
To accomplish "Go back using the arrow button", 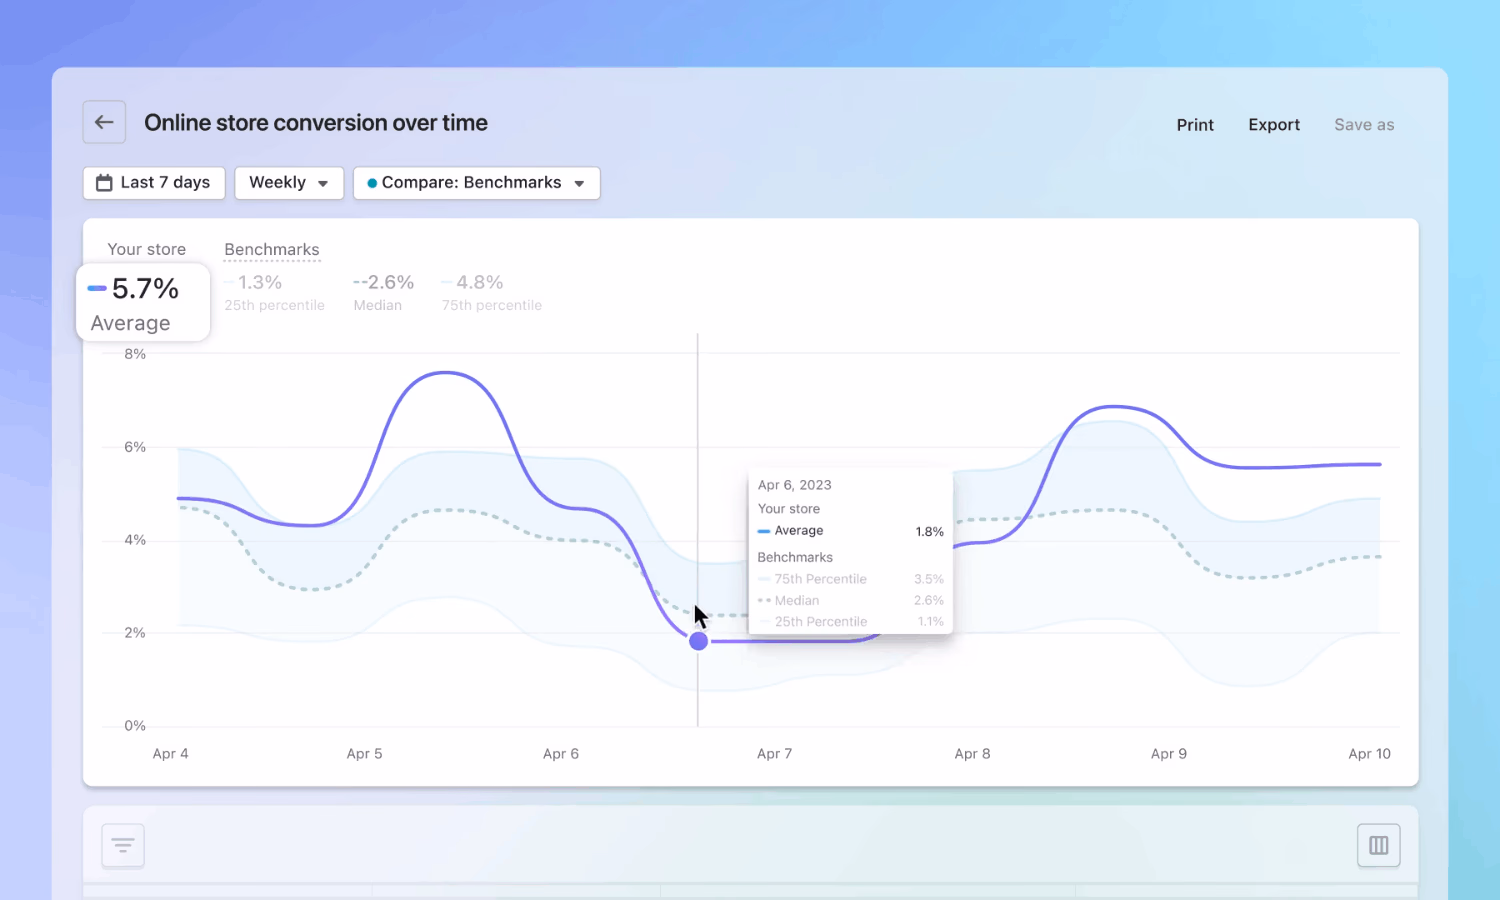I will (104, 122).
